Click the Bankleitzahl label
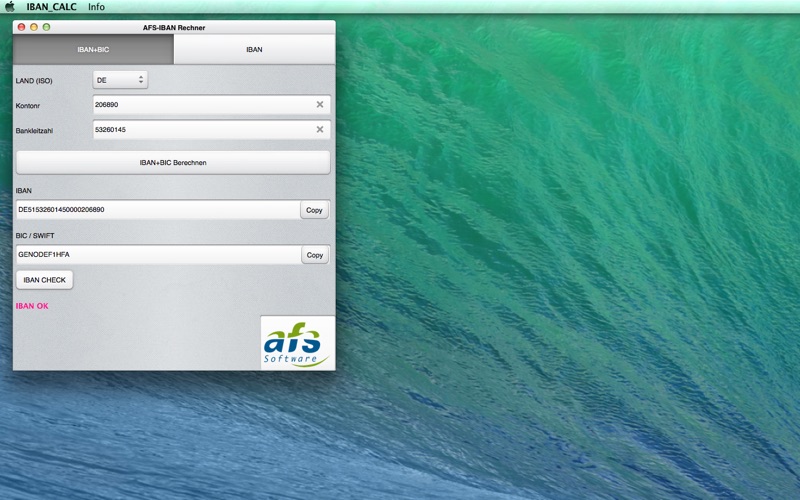This screenshot has width=800, height=500. tap(34, 131)
